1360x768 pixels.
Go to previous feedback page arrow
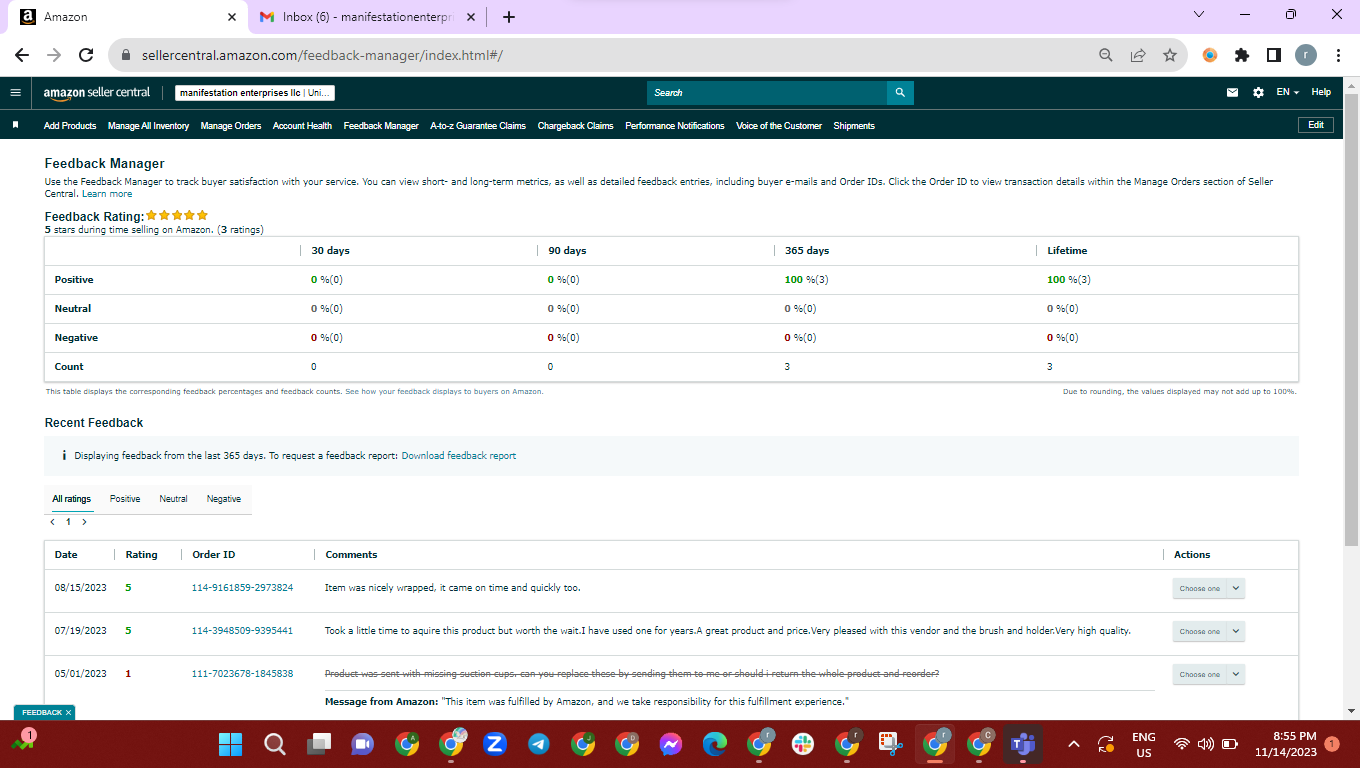coord(52,522)
